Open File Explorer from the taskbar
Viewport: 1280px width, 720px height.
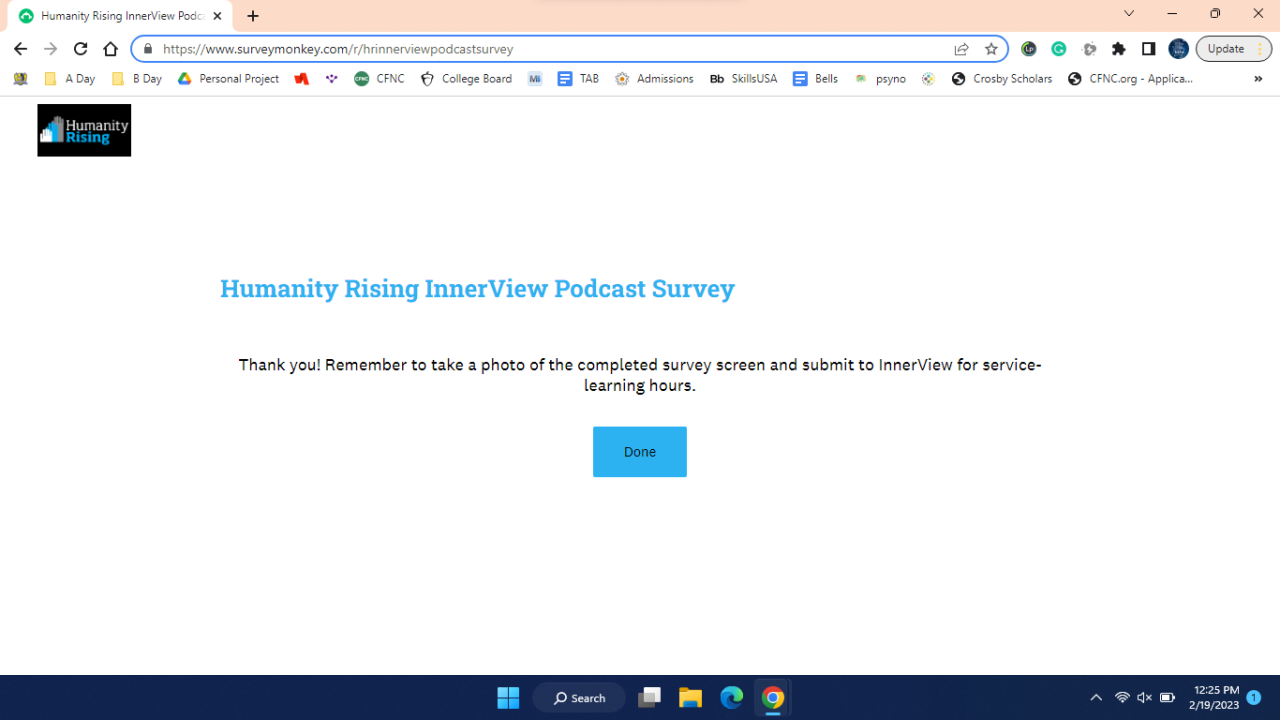[690, 697]
